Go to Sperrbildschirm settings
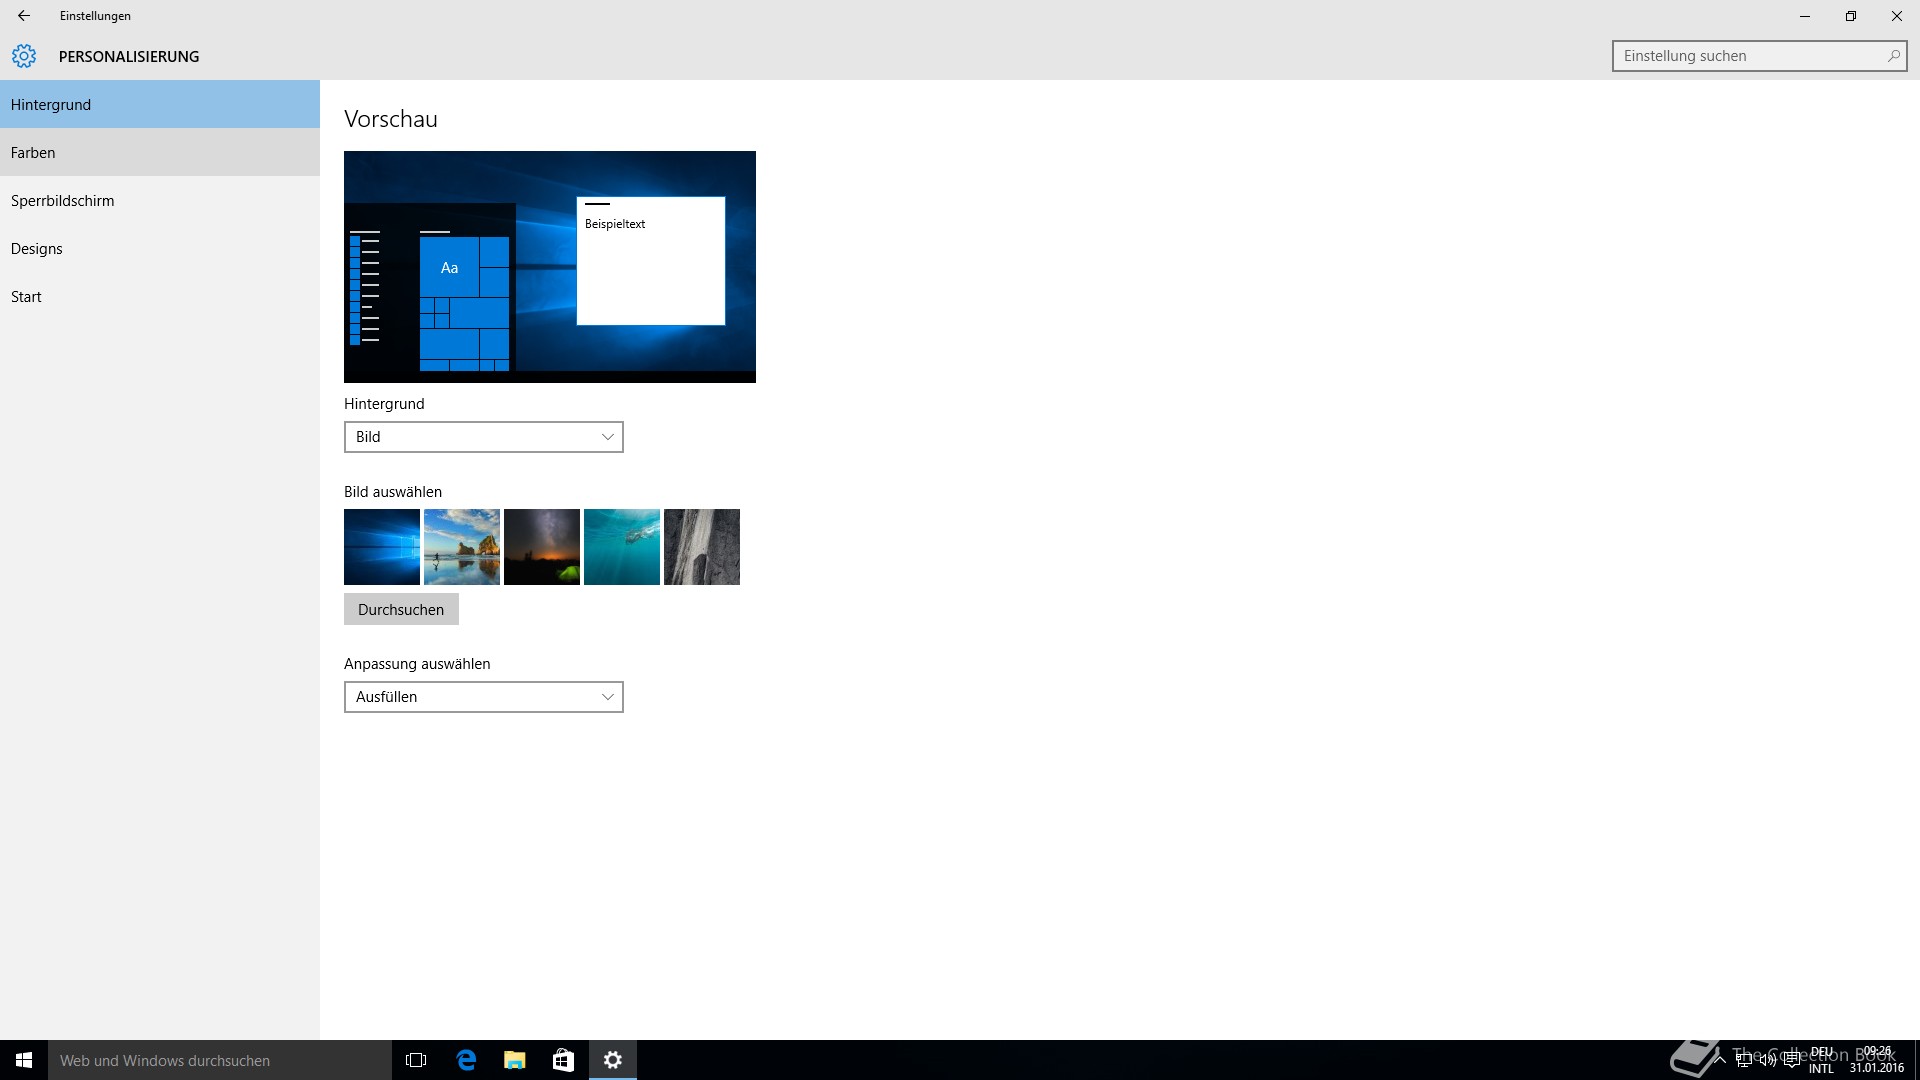This screenshot has height=1080, width=1920. (160, 200)
